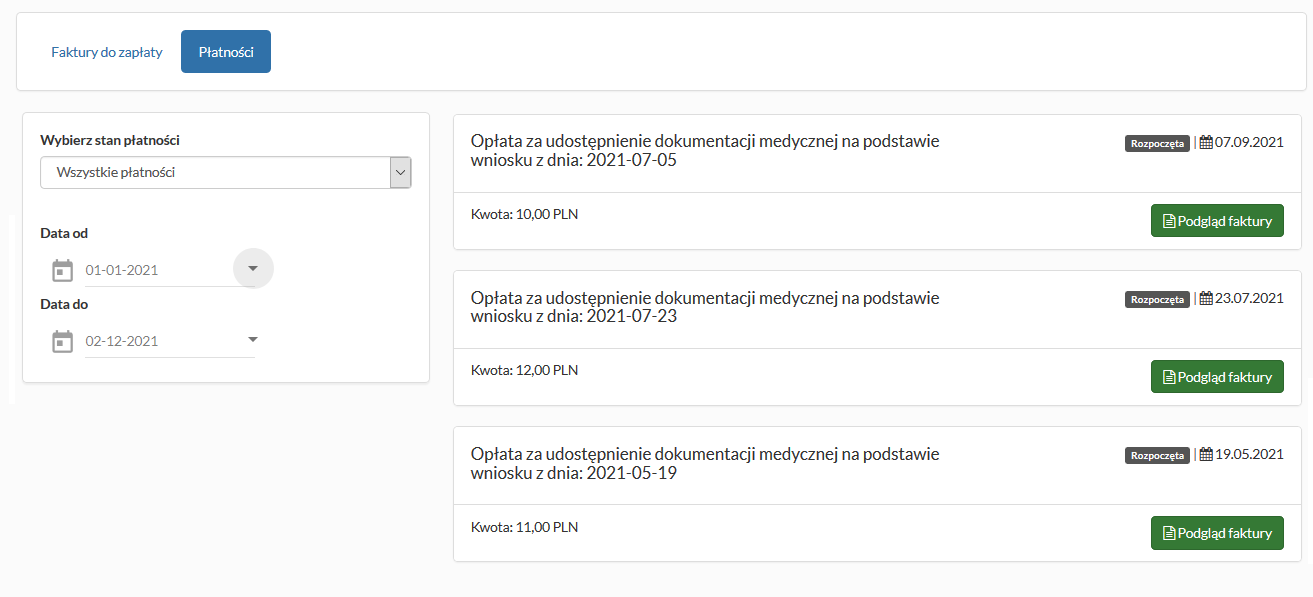Click the Rozpoczęta badge on the 19.05.2021 payment
Image resolution: width=1313 pixels, height=597 pixels.
(1157, 455)
